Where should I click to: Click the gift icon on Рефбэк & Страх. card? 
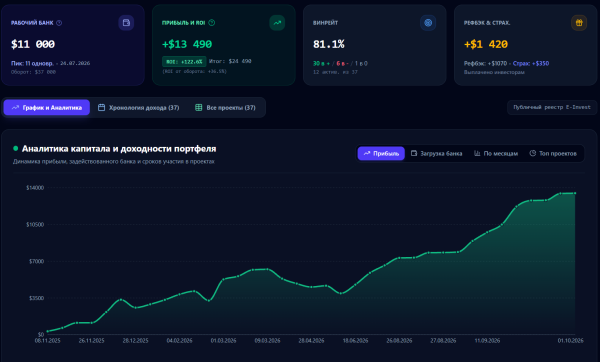[x=579, y=23]
